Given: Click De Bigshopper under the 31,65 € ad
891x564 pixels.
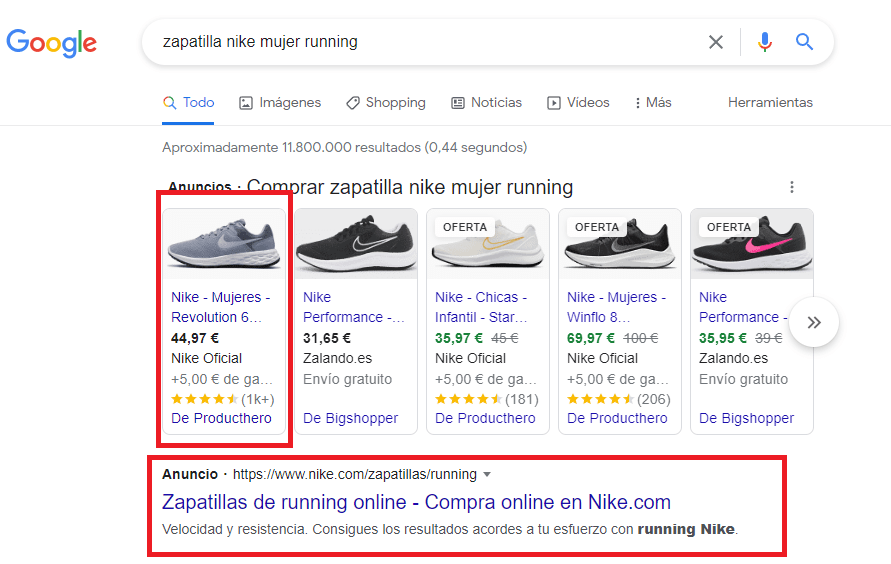Looking at the screenshot, I should point(350,418).
